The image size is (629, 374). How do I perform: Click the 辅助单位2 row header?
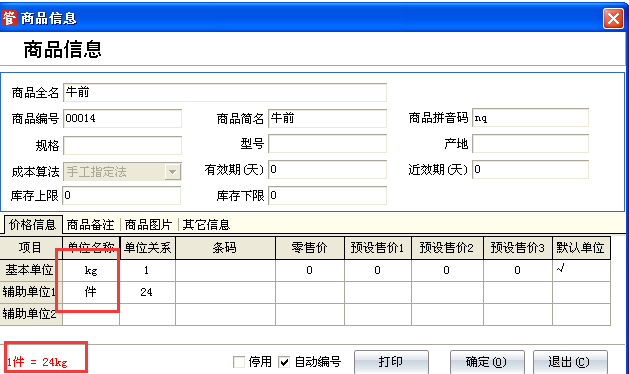tap(31, 314)
